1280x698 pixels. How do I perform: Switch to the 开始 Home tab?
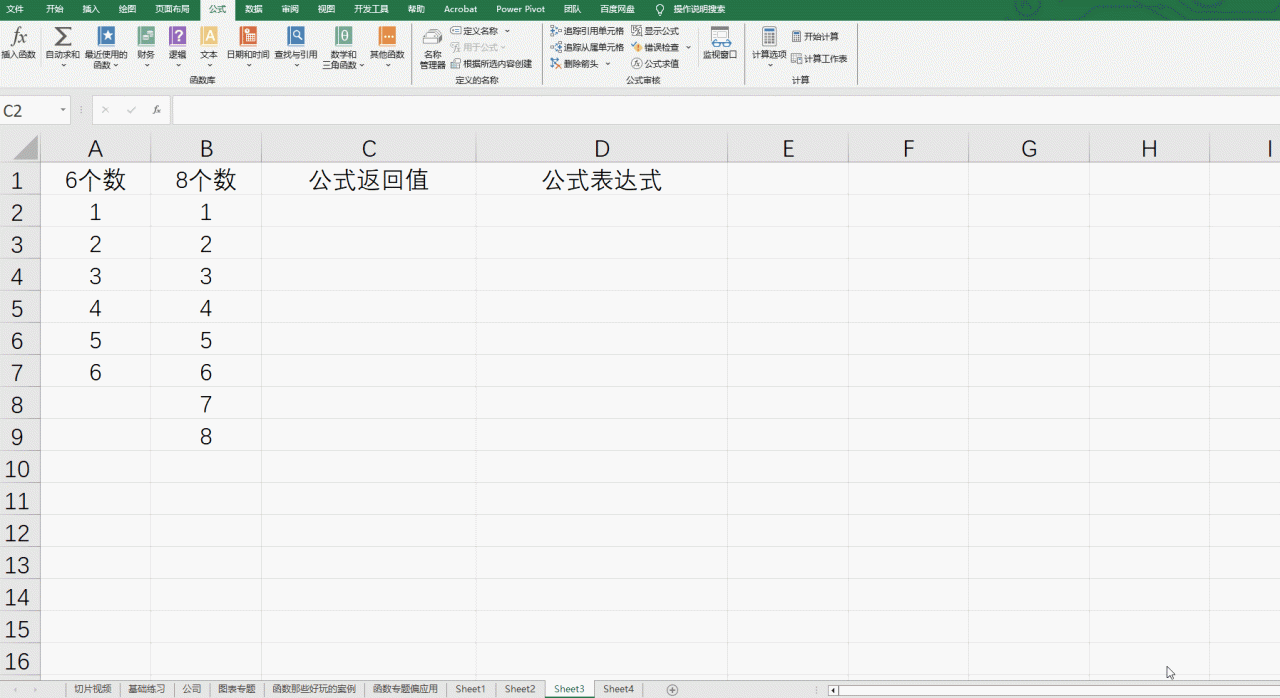click(54, 9)
